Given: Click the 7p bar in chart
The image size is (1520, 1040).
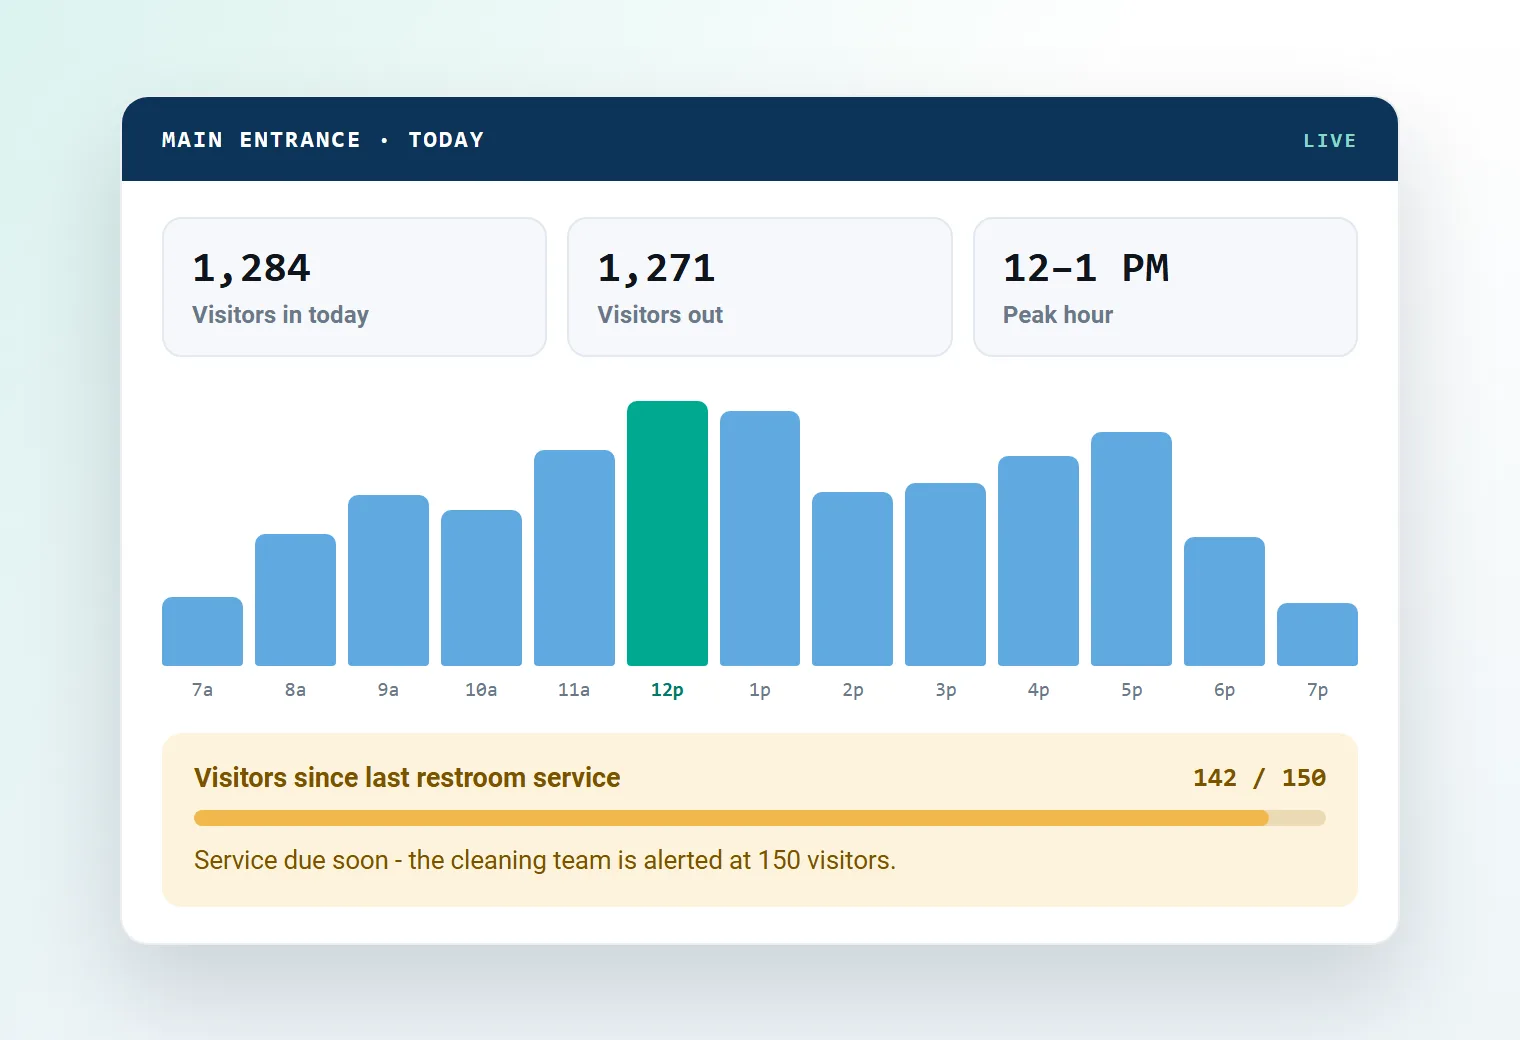Looking at the screenshot, I should [1317, 634].
